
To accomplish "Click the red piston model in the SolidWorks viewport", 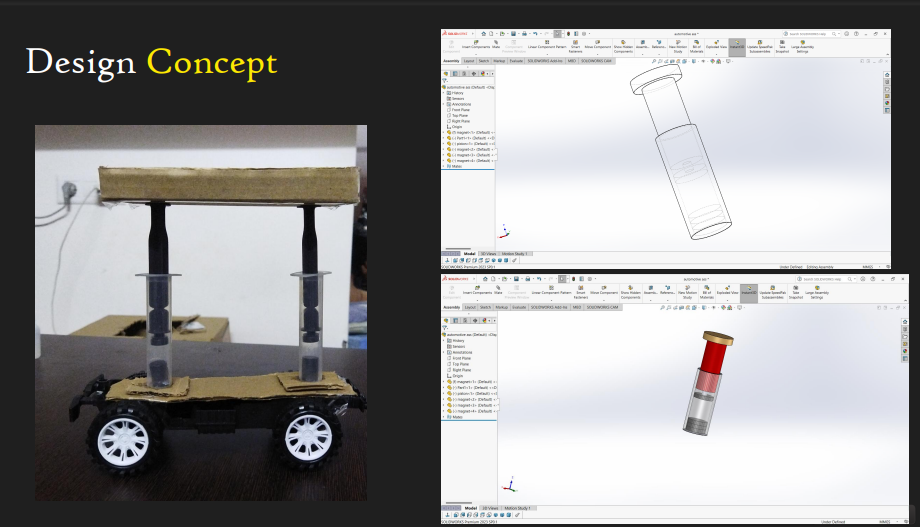I will point(708,383).
